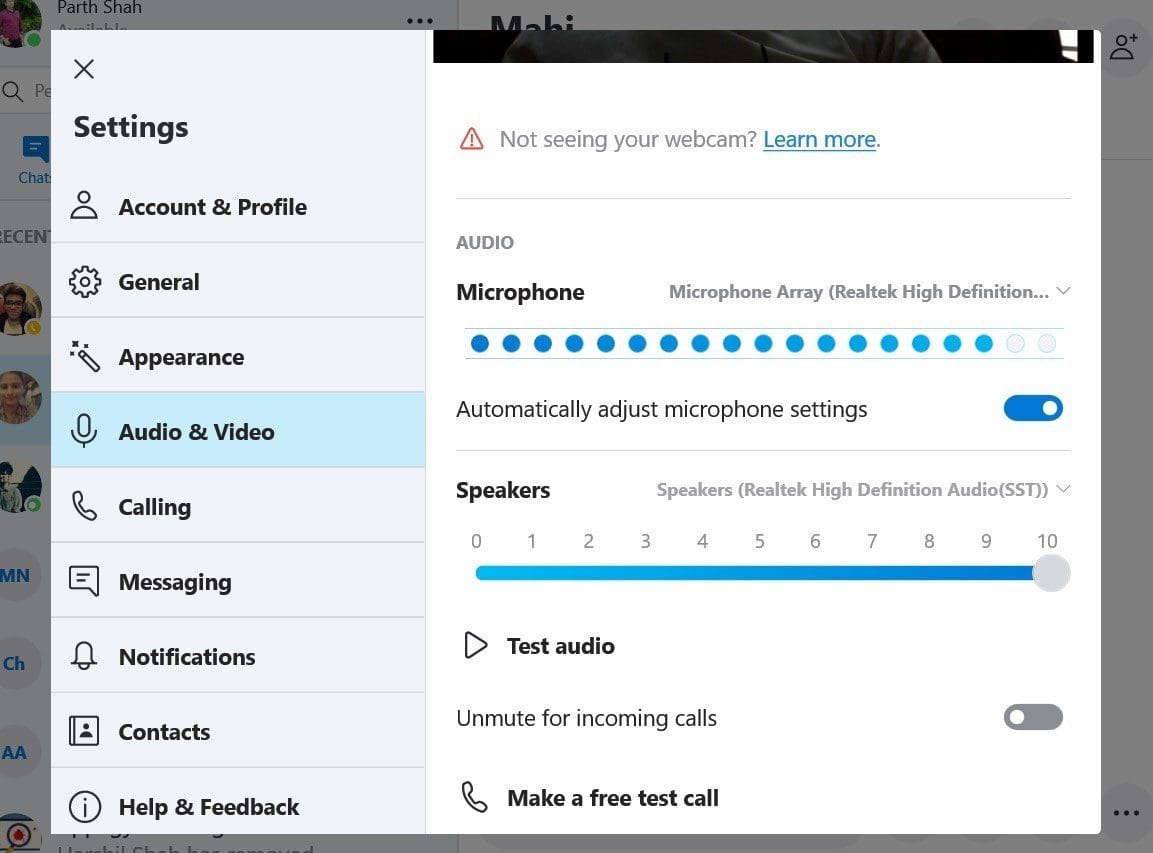Screen dimensions: 1153x853
Task: Click the Test audio play icon
Action: tap(475, 646)
